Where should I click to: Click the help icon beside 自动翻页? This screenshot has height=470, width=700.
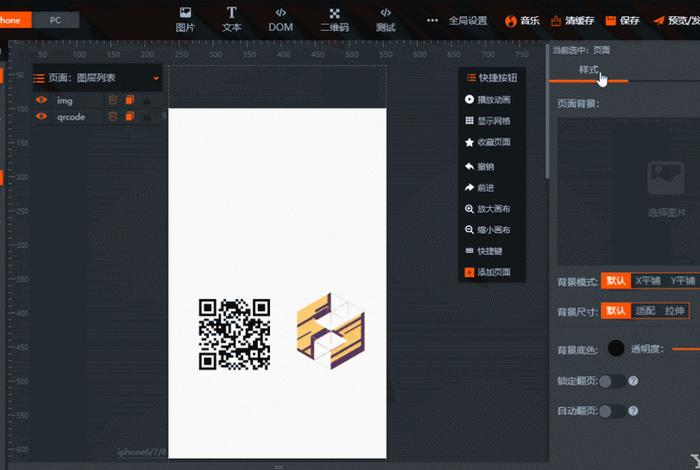coord(633,411)
